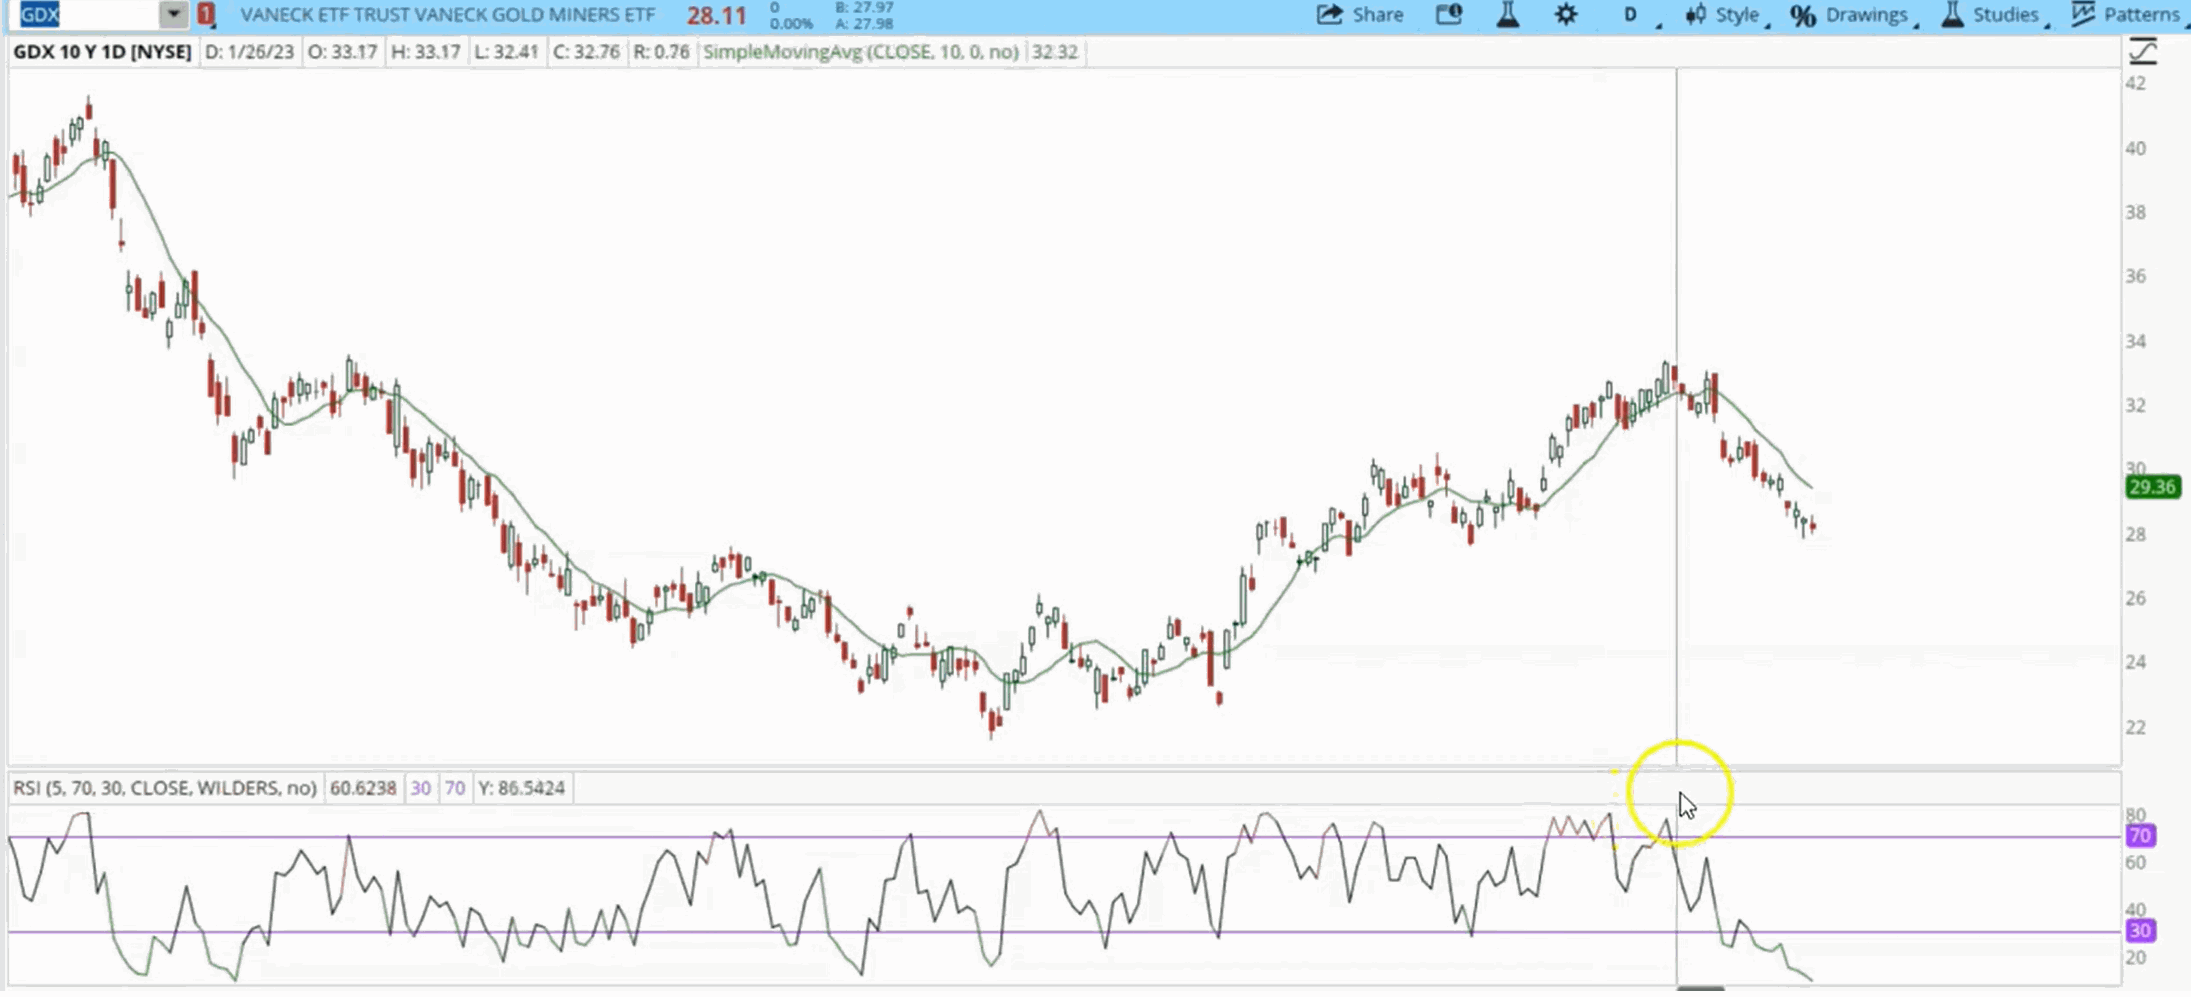
Task: Click the Share icon in the toolbar
Action: pos(1329,15)
